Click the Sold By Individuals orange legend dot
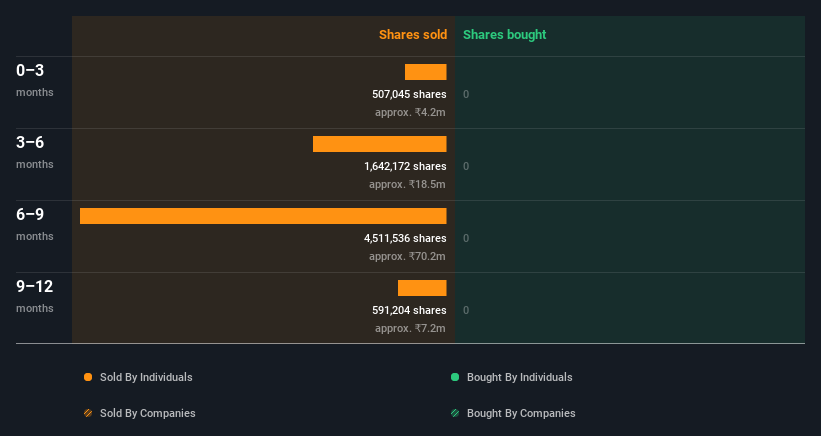 coord(88,377)
